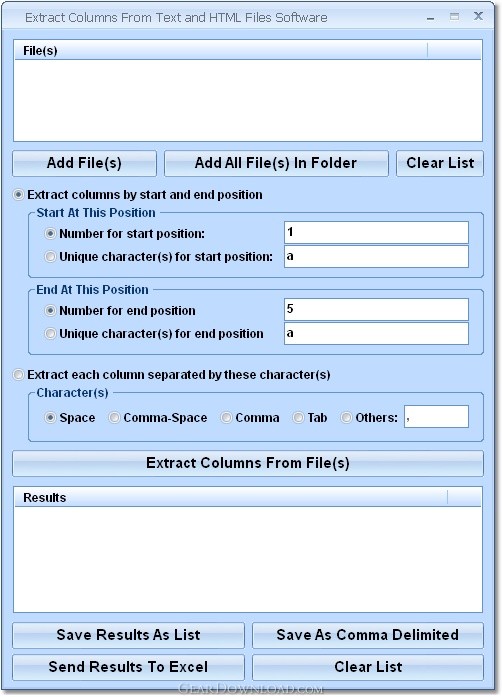Click the Add File(s) button
This screenshot has height=697, width=502.
pyautogui.click(x=84, y=163)
